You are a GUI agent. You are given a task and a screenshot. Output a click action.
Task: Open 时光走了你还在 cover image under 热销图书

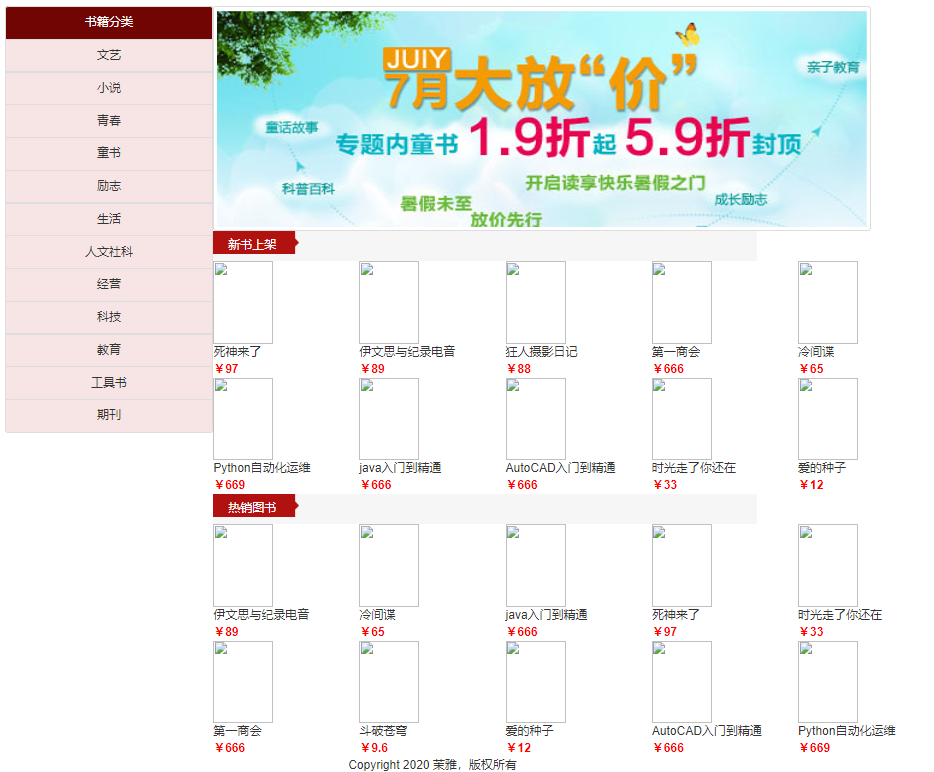tap(828, 565)
